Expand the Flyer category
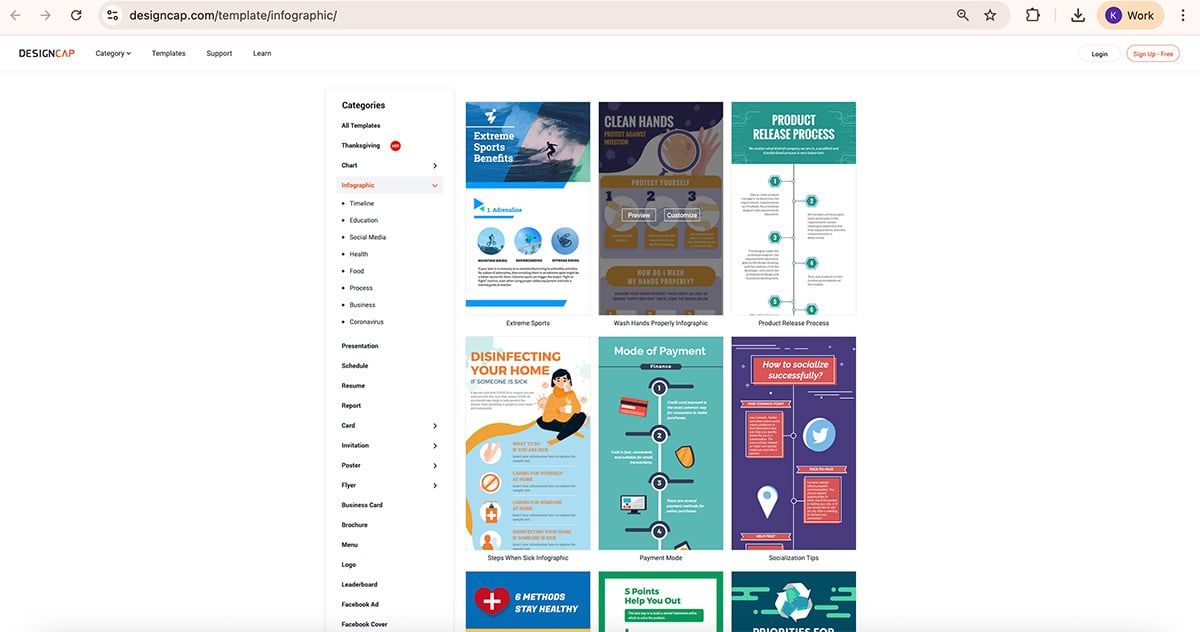Screen dimensions: 1200x632 [x=436, y=485]
